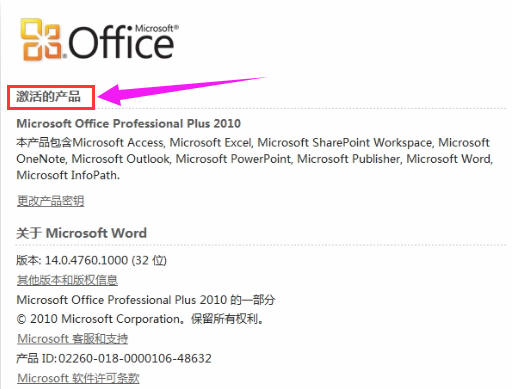Click the 关于 Microsoft Word section heading
The image size is (512, 389).
pyautogui.click(x=81, y=233)
